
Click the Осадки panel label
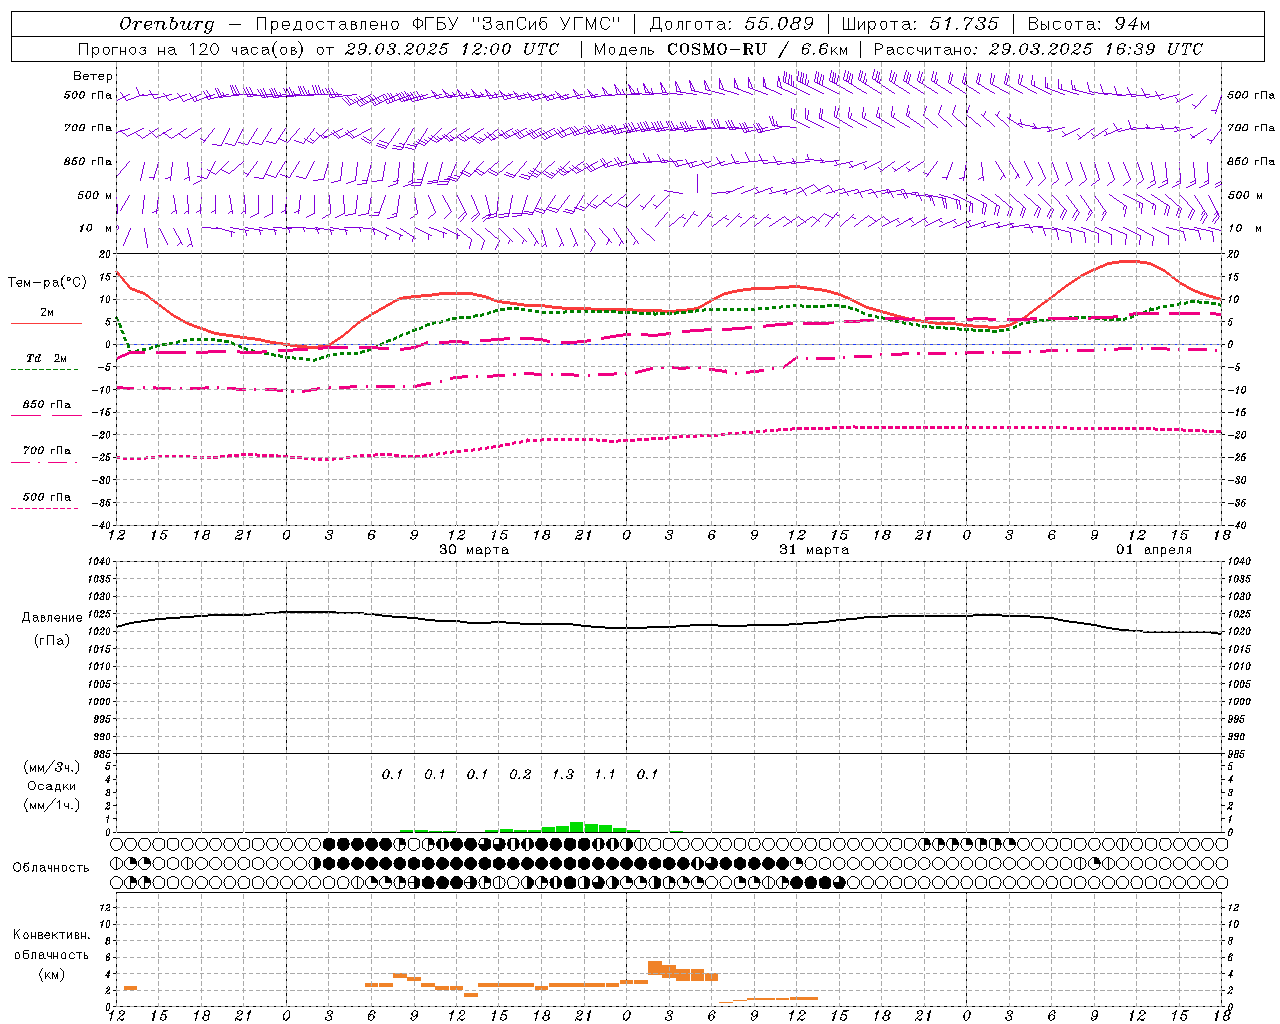(51, 786)
